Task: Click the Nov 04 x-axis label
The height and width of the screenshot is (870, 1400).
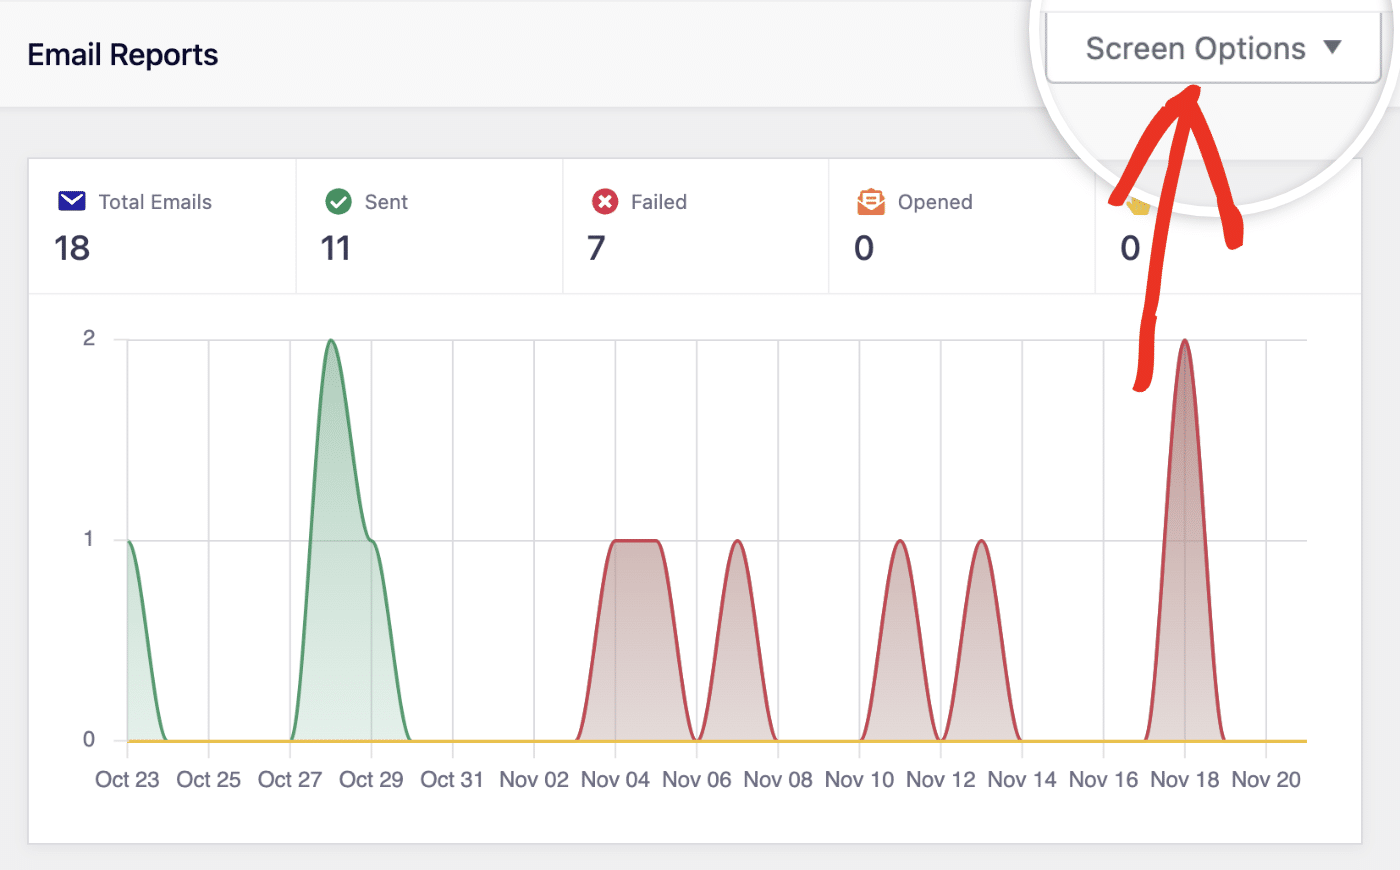Action: tap(615, 780)
